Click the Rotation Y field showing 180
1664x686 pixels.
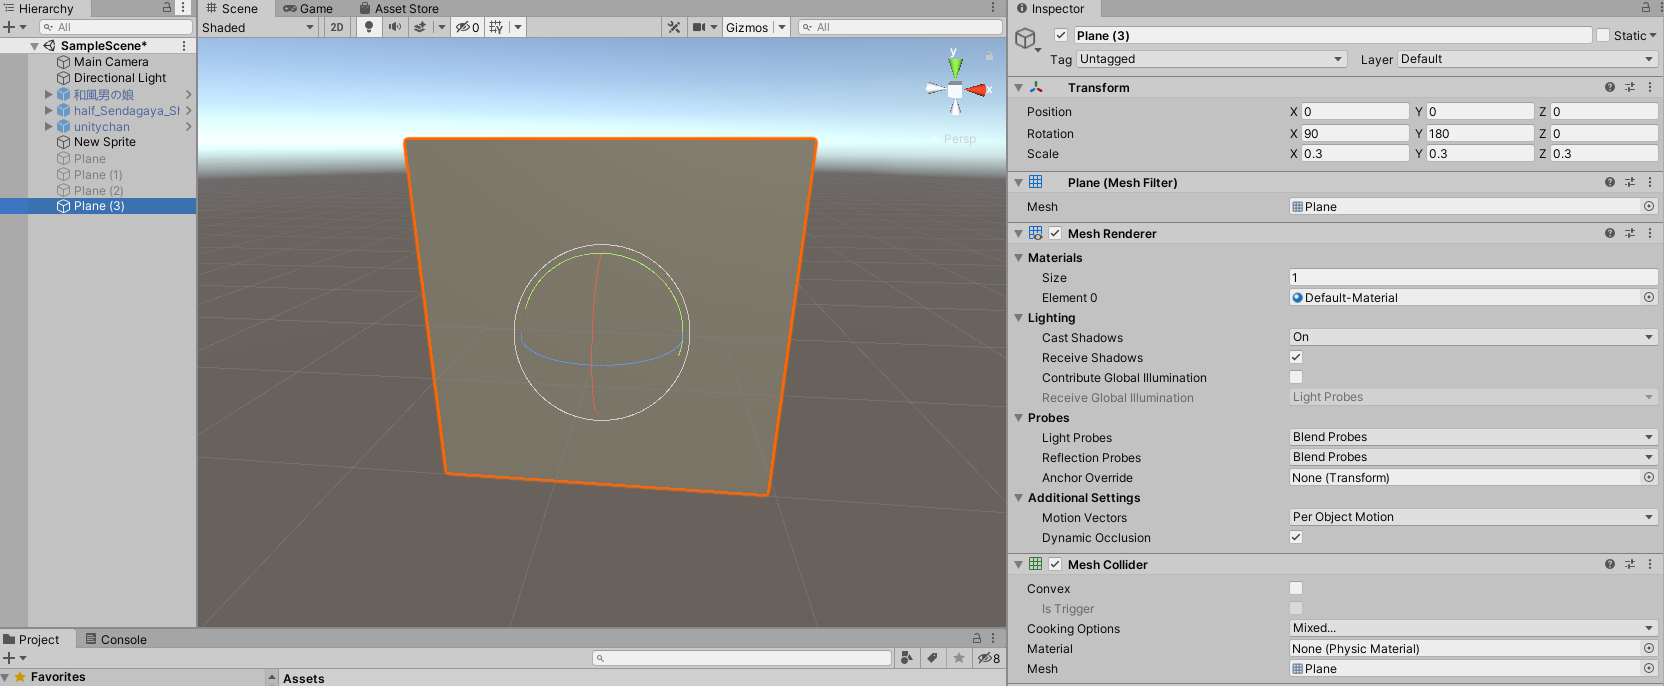[1480, 133]
